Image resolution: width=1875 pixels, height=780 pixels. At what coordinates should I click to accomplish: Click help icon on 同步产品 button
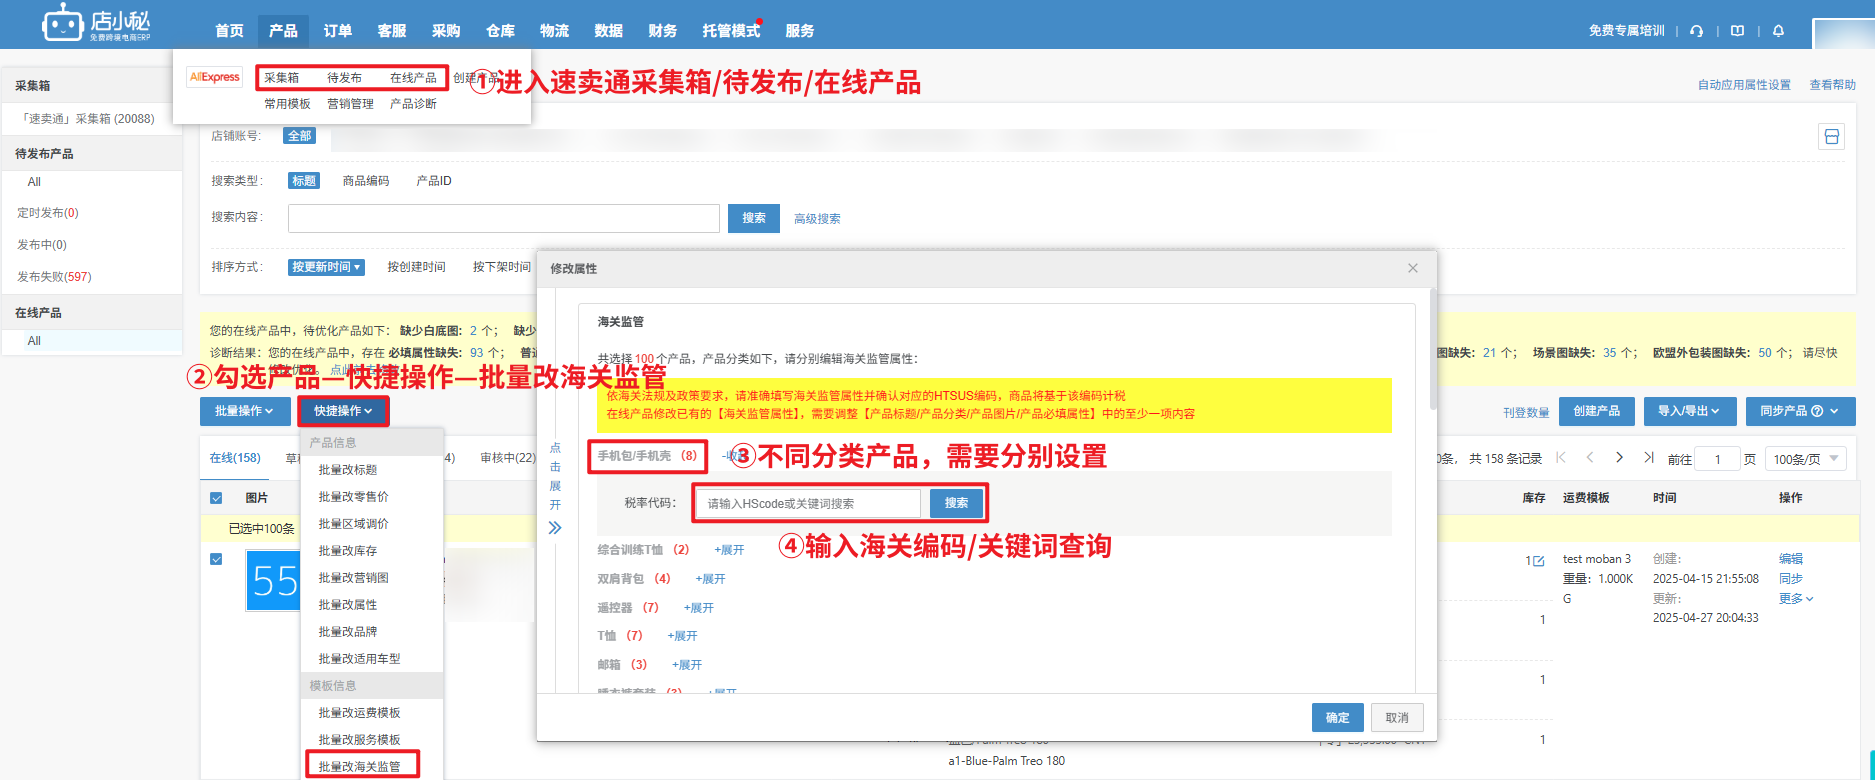(x=1817, y=411)
